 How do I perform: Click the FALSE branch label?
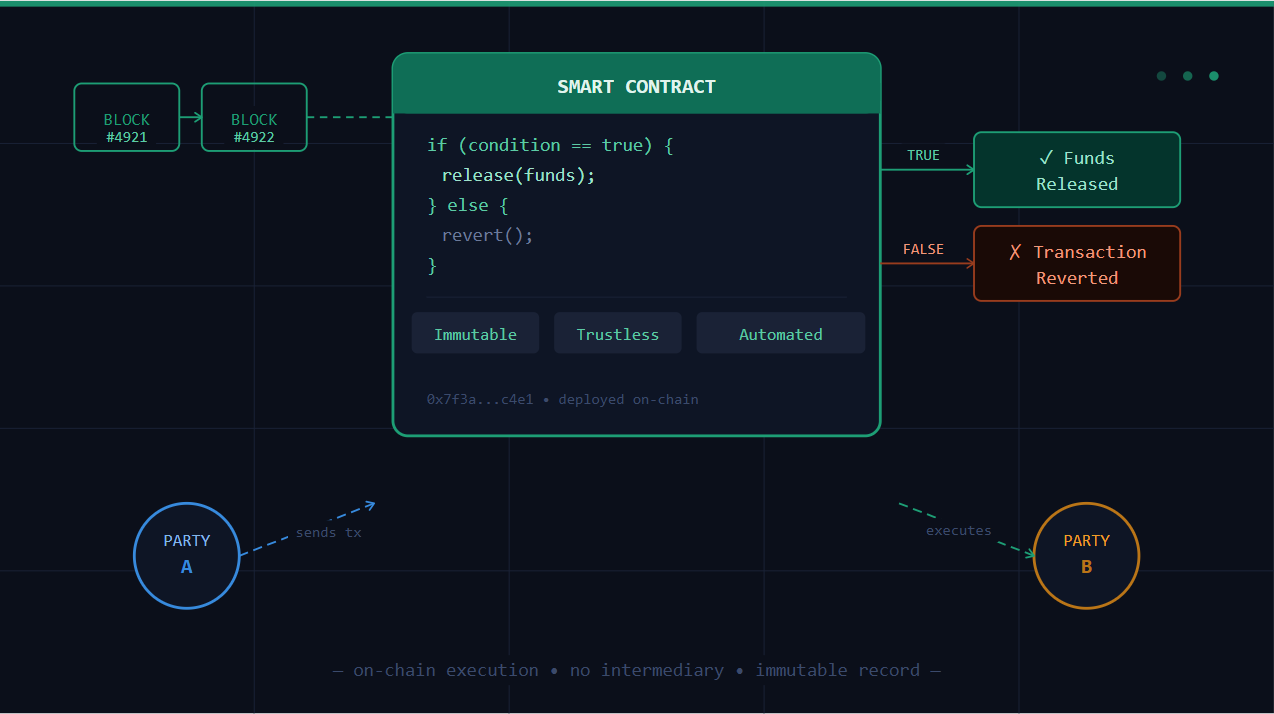(923, 249)
